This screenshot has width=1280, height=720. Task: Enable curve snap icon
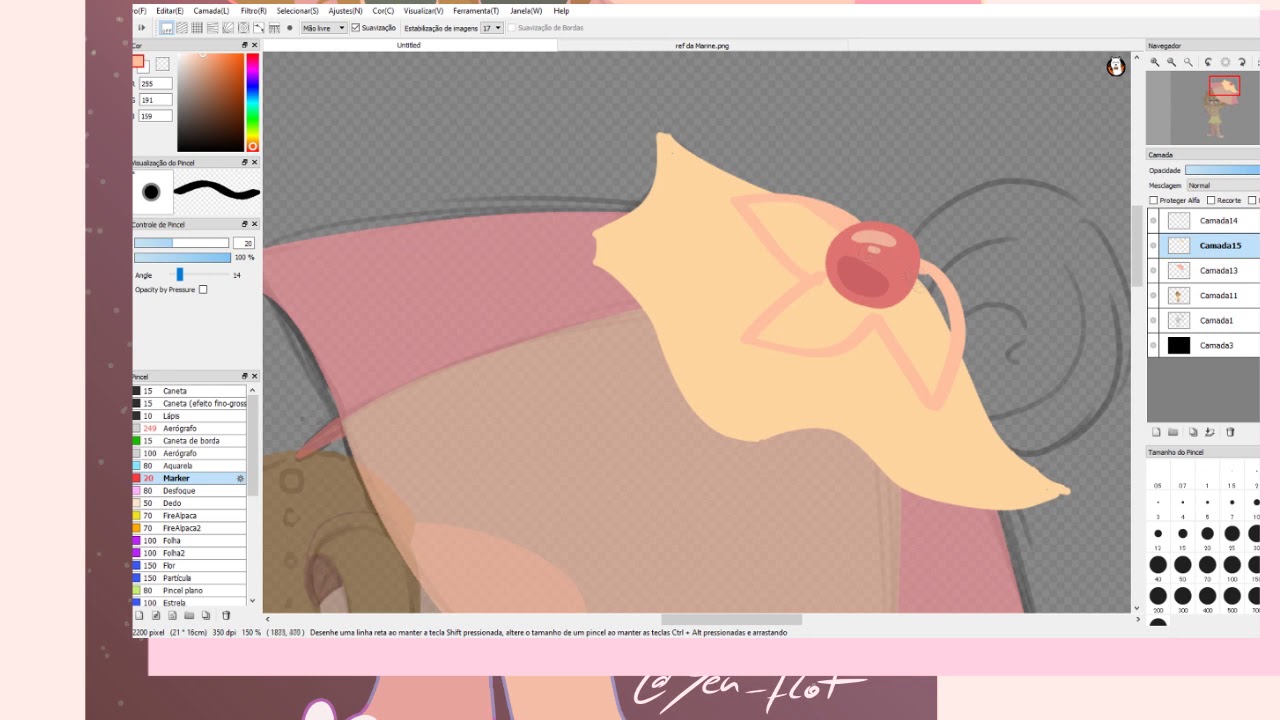coord(258,28)
